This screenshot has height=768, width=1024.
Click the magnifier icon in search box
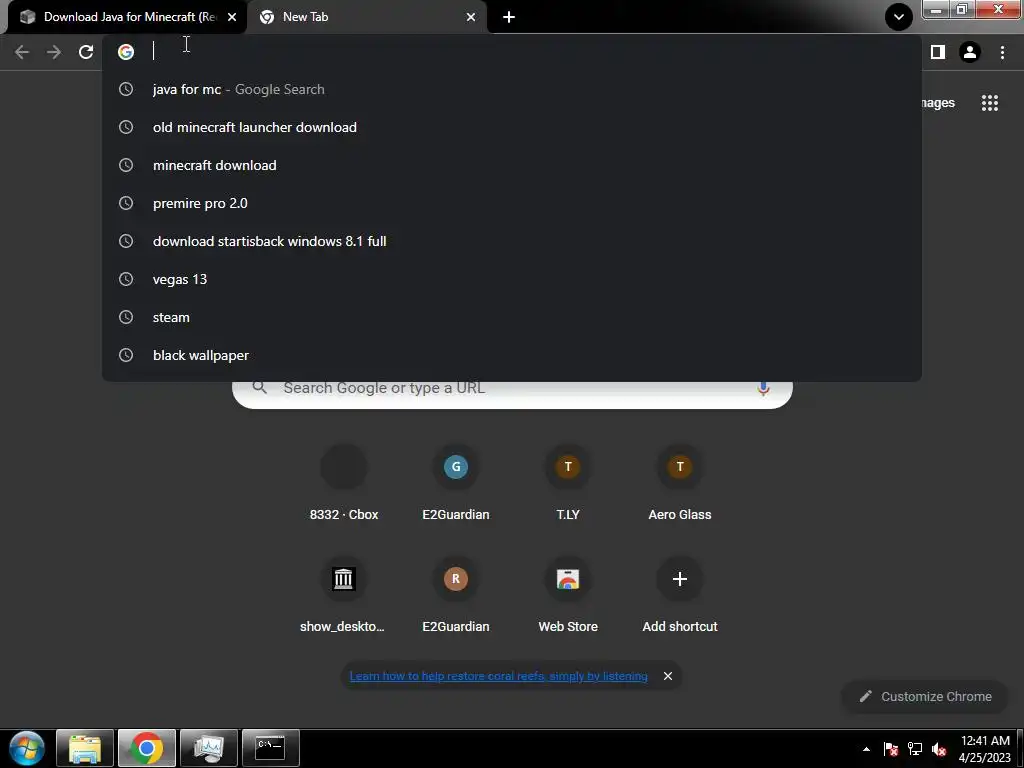coord(260,388)
